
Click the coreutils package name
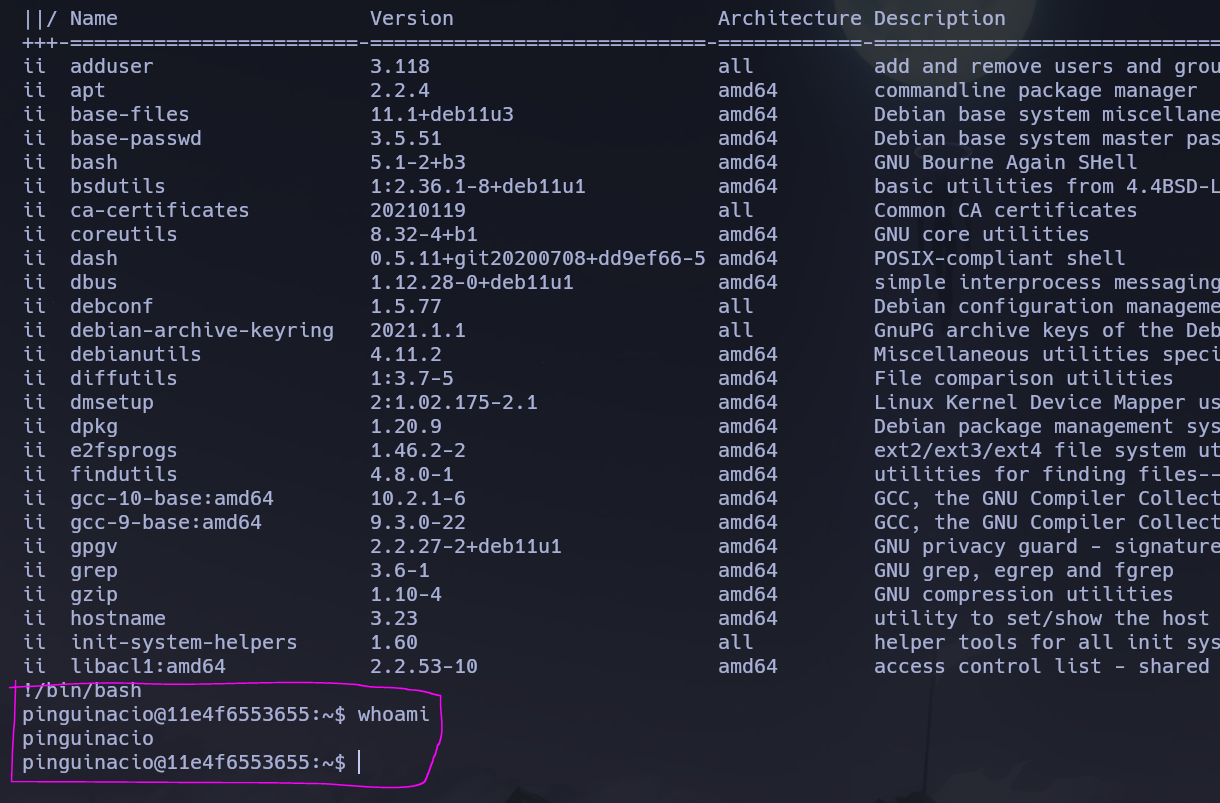[123, 234]
